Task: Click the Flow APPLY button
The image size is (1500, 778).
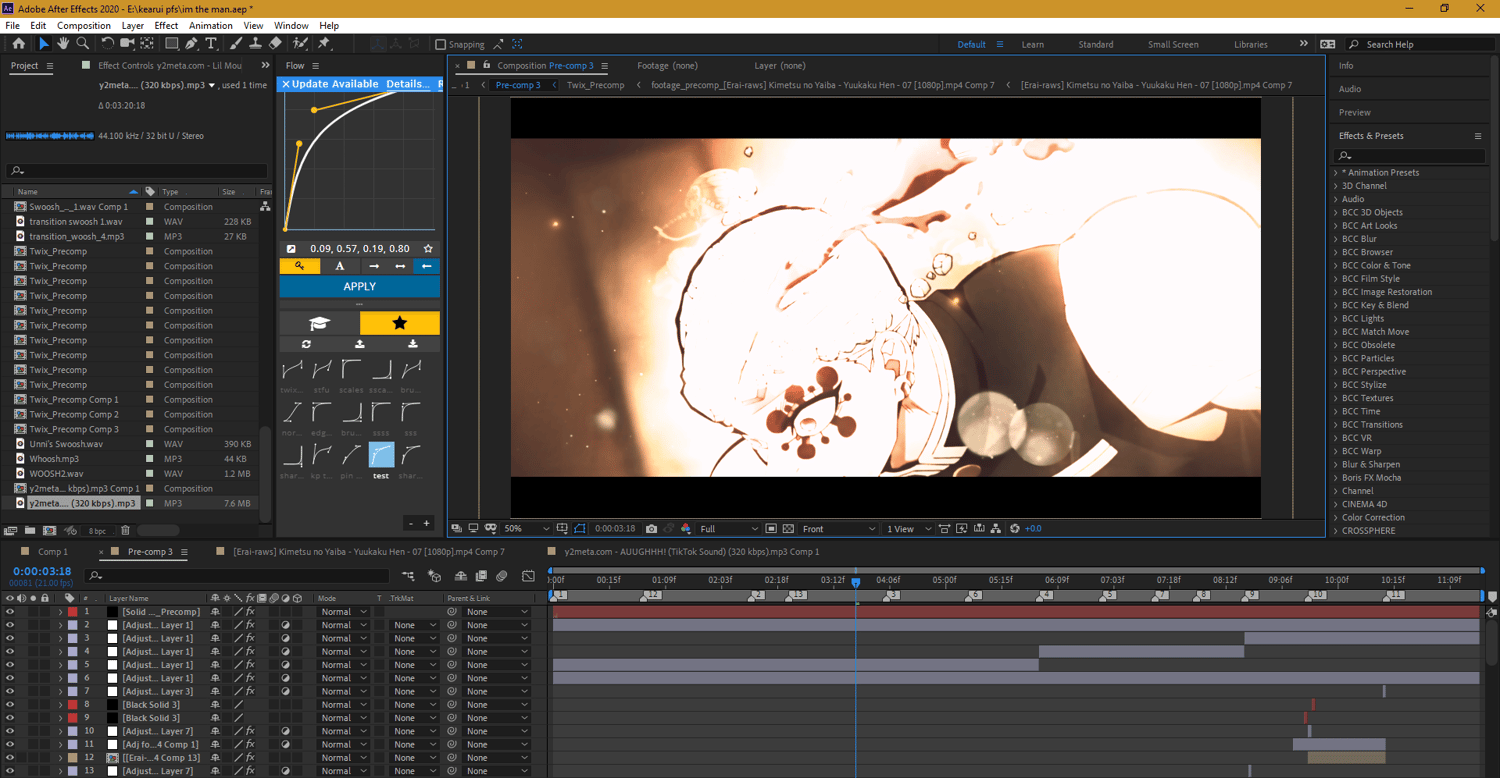Action: (x=359, y=286)
